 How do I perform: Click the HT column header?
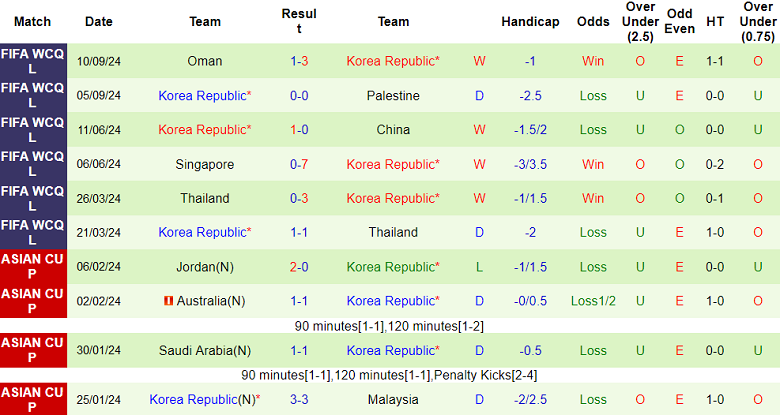click(715, 21)
